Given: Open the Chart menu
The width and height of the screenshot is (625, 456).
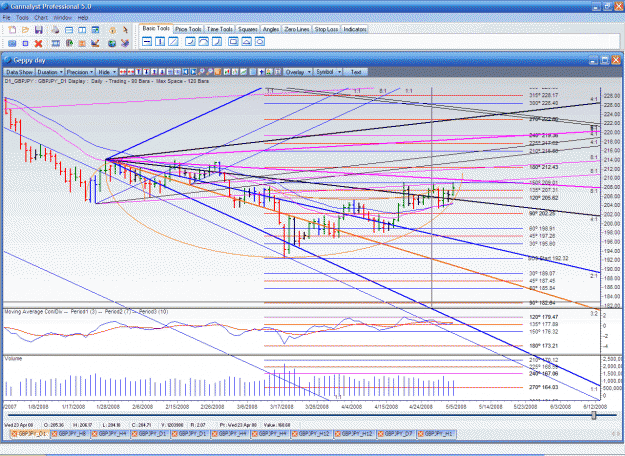Looking at the screenshot, I should coord(41,18).
